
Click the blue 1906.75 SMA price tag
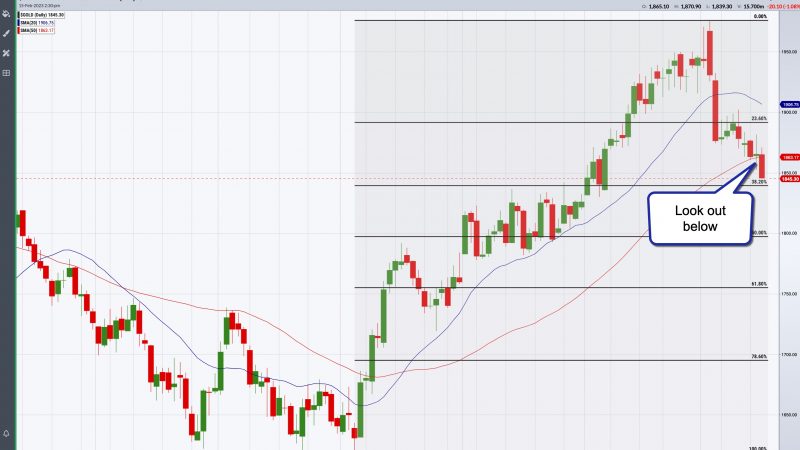pyautogui.click(x=790, y=105)
